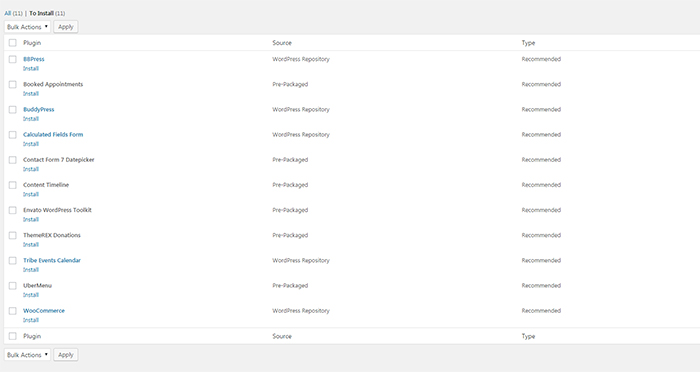Check the Calculated Fields Form checkbox

click(12, 134)
